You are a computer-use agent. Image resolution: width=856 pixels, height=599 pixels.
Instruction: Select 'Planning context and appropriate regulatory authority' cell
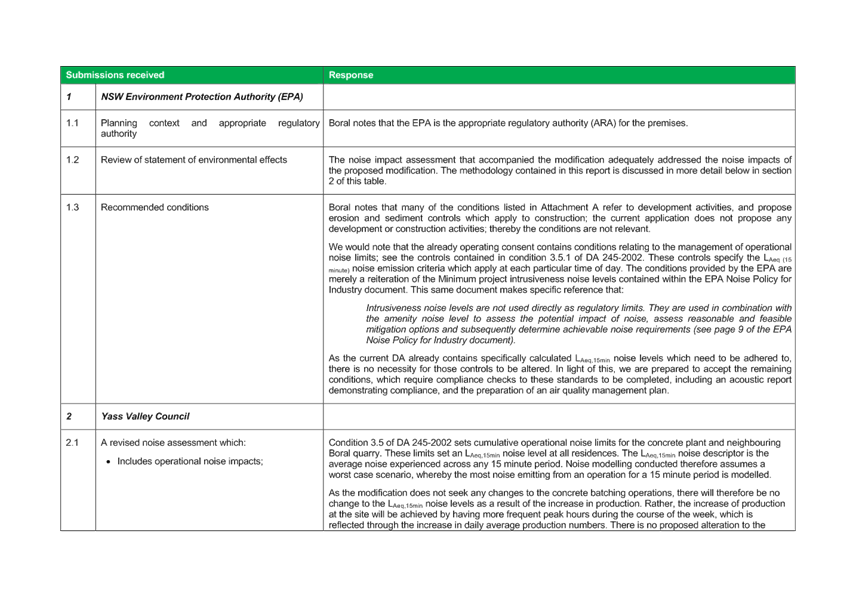tap(210, 128)
